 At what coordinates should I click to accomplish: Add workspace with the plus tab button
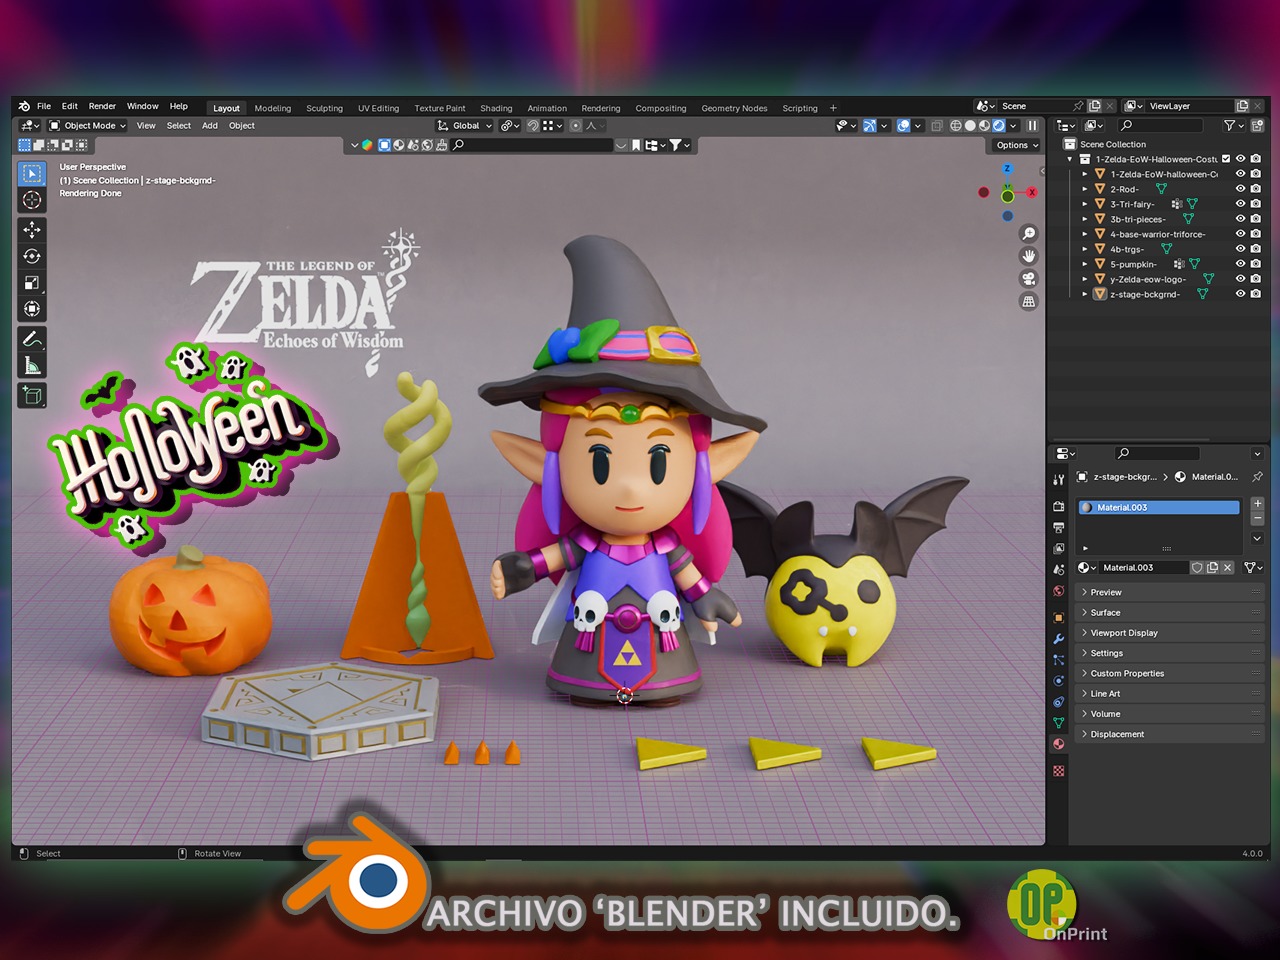[x=833, y=108]
